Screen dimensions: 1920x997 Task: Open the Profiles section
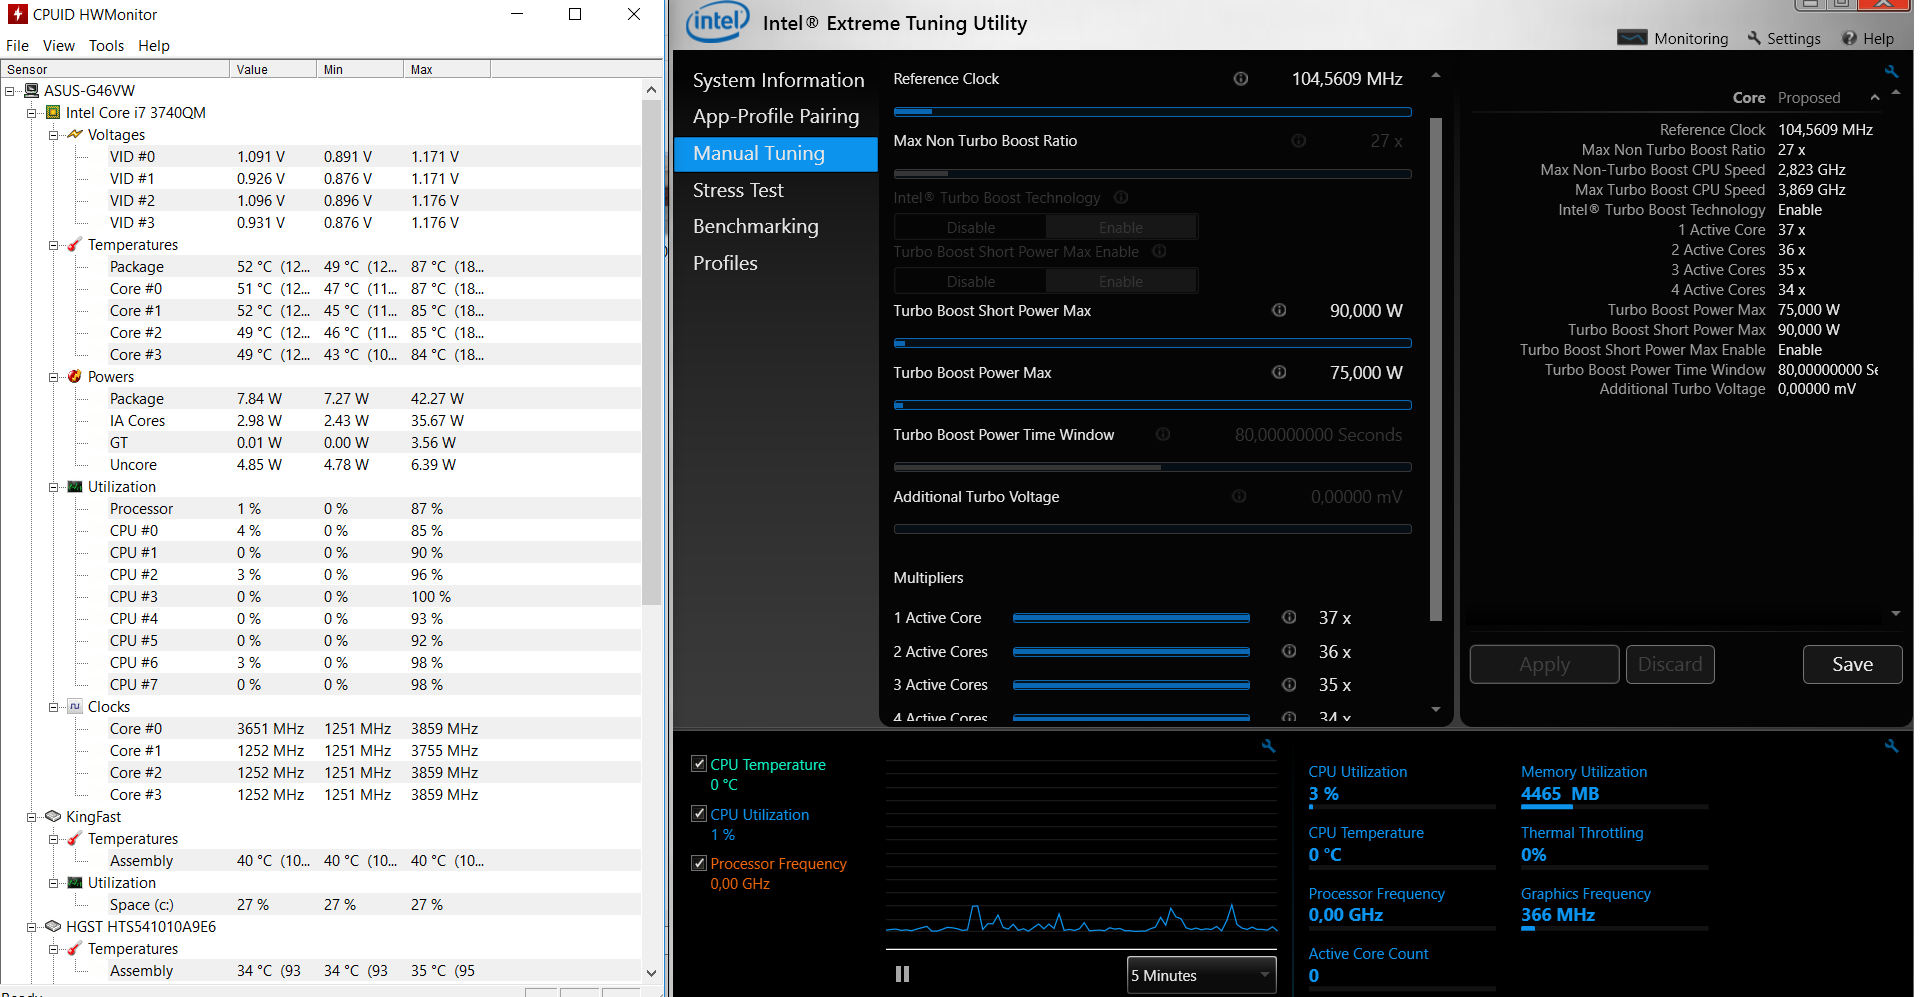(725, 263)
